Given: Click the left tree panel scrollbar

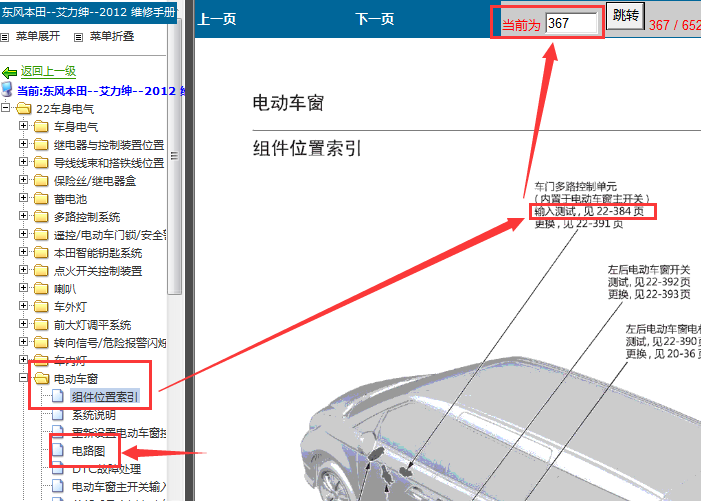Looking at the screenshot, I should (x=174, y=156).
